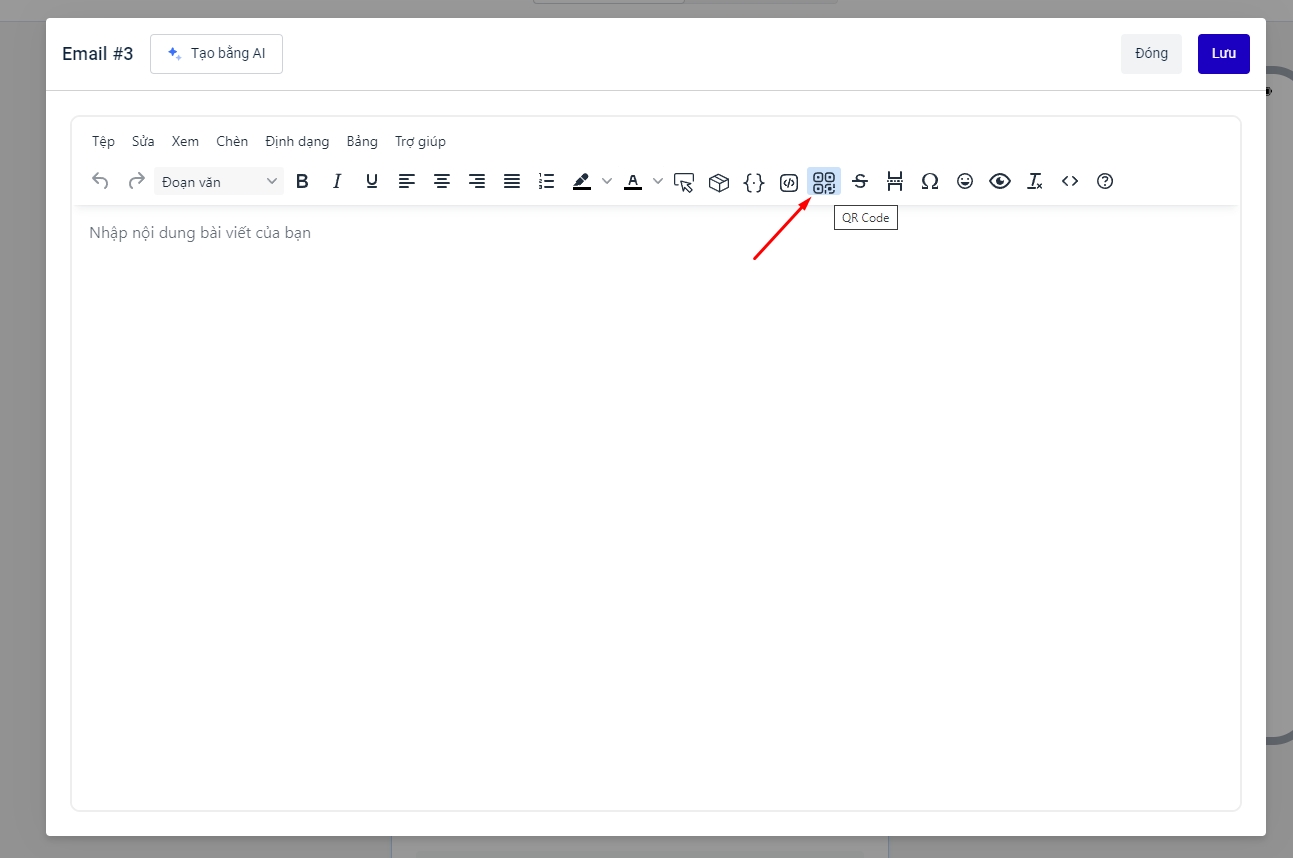This screenshot has height=858, width=1293.
Task: Toggle bold formatting
Action: pos(302,181)
